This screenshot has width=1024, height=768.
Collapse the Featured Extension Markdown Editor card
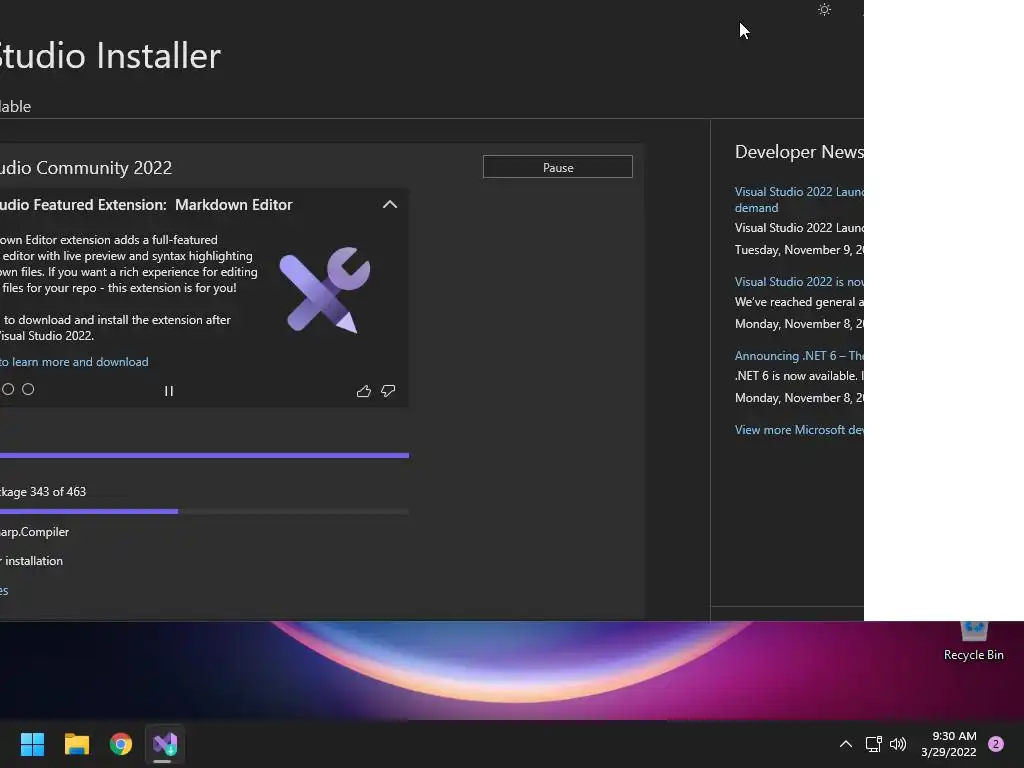390,204
